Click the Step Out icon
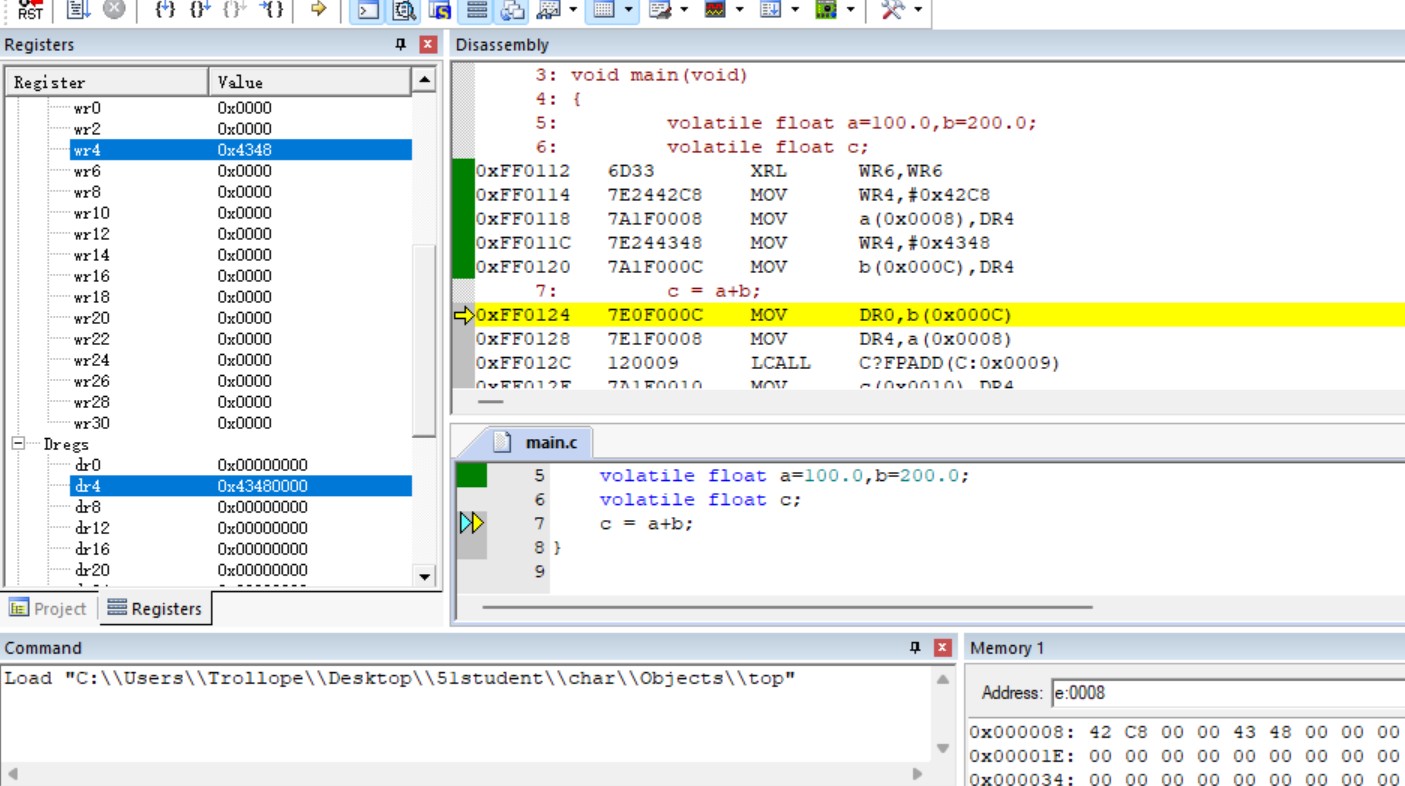This screenshot has width=1405, height=786. pos(235,10)
